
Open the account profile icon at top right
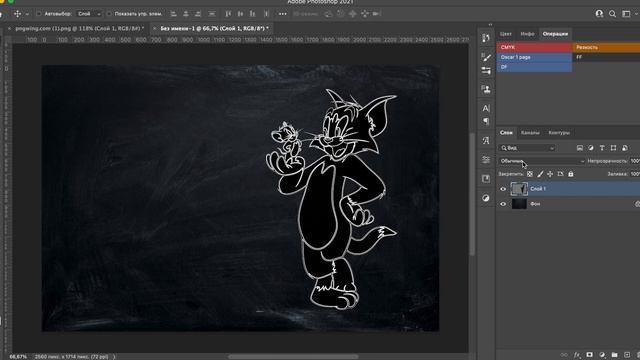coord(599,14)
